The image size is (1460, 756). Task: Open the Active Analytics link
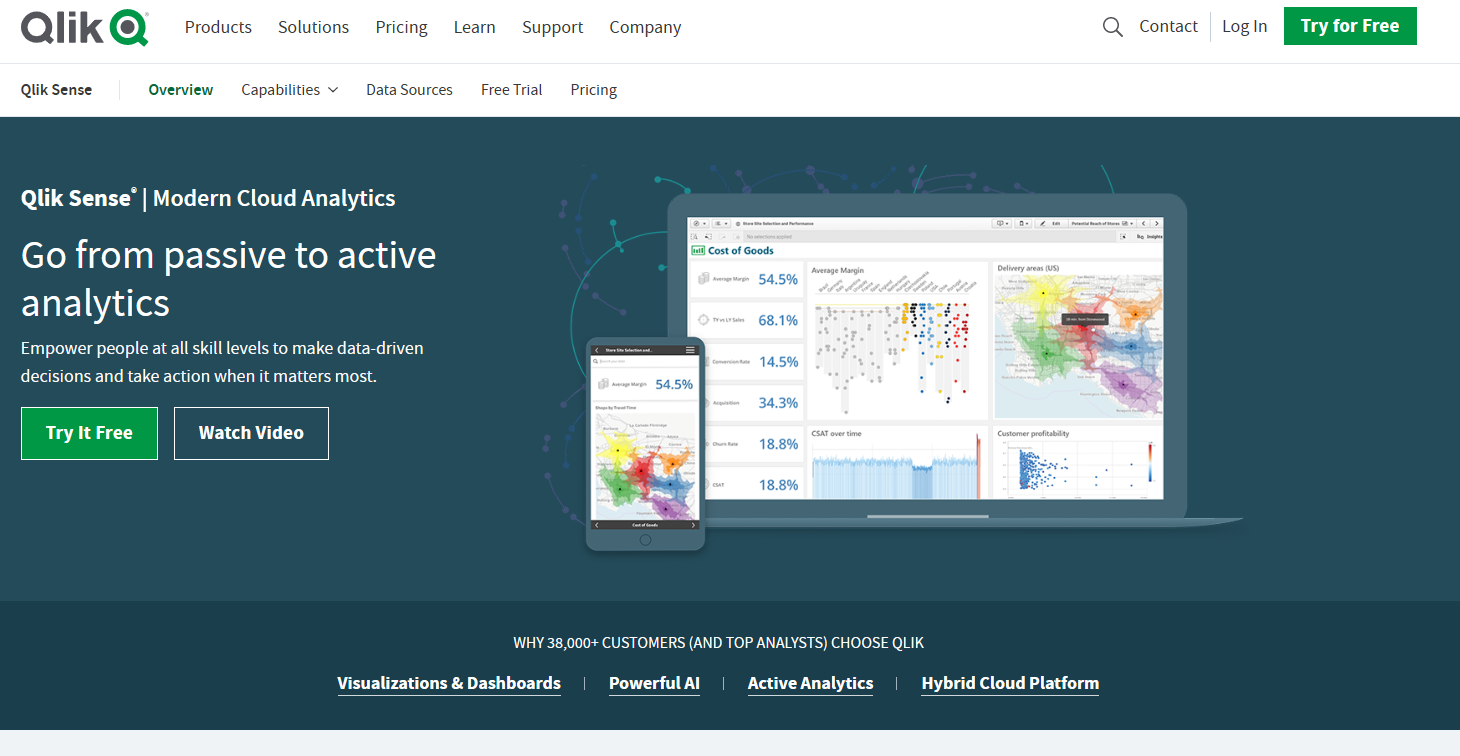(x=810, y=683)
